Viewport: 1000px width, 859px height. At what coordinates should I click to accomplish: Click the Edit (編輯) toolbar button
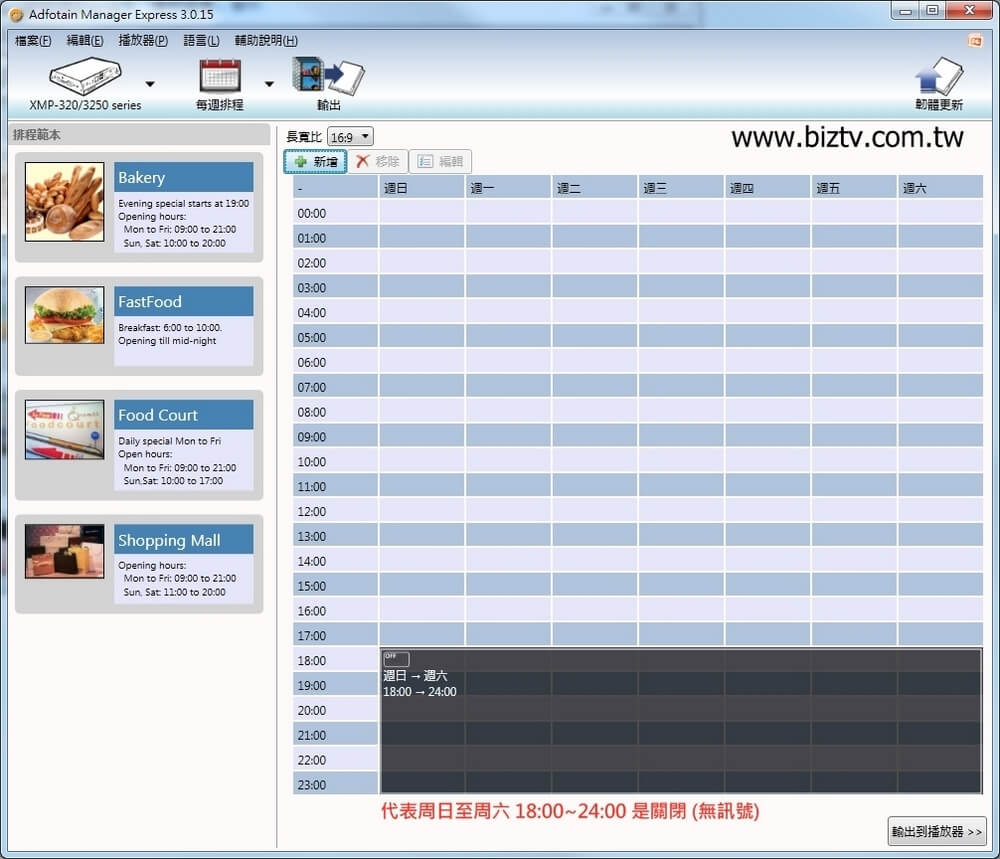[x=440, y=162]
